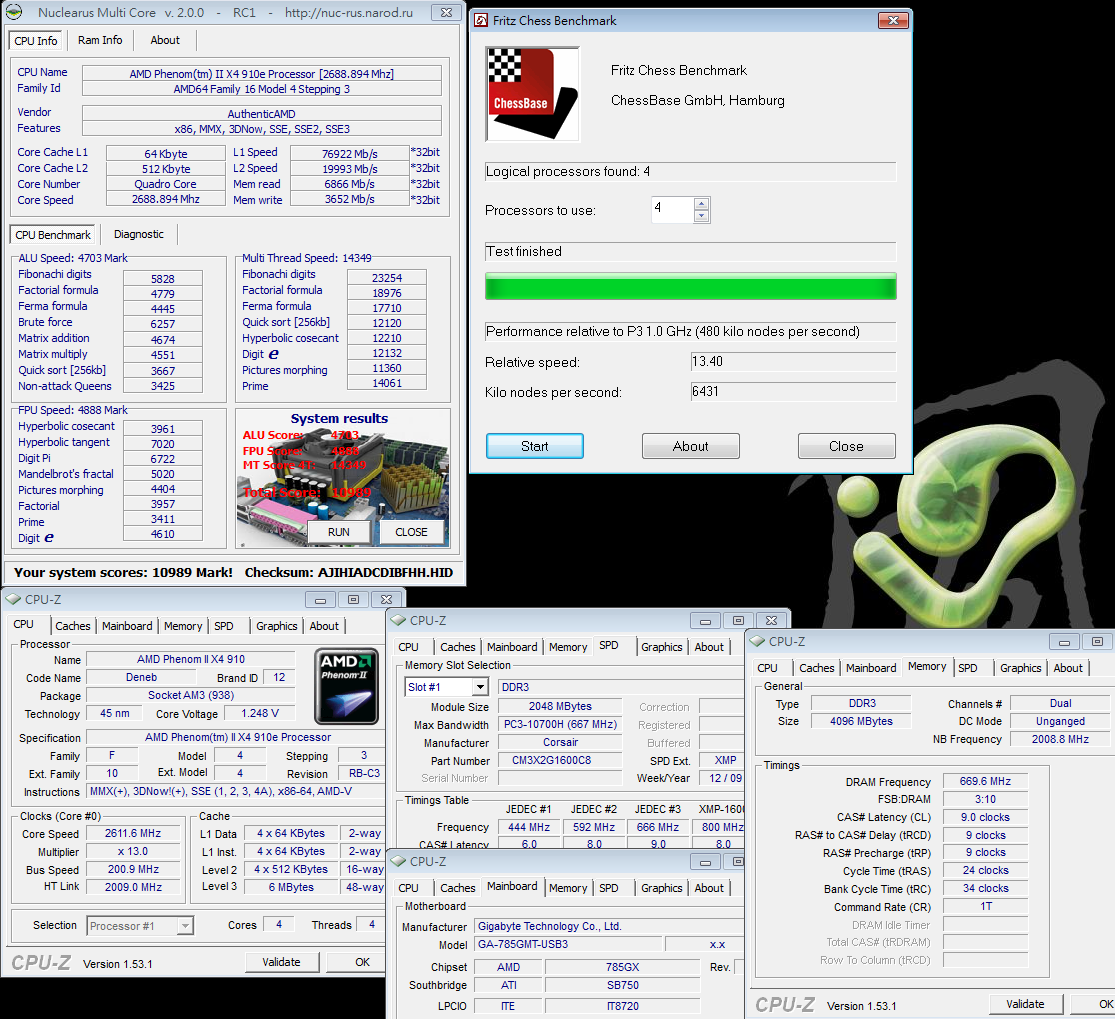This screenshot has width=1115, height=1019.
Task: Click the Mem read value 6866 Mb/s
Action: click(x=349, y=183)
